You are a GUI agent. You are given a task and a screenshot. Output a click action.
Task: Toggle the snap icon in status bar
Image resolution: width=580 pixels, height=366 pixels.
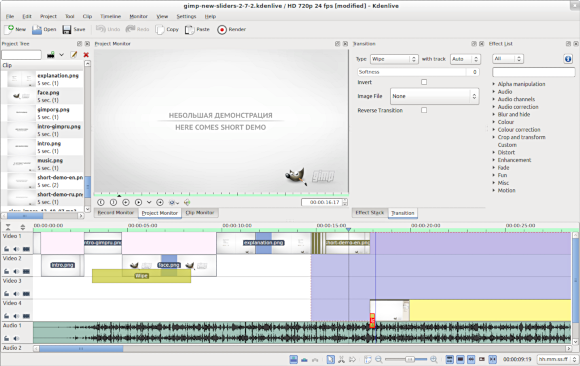click(493, 359)
